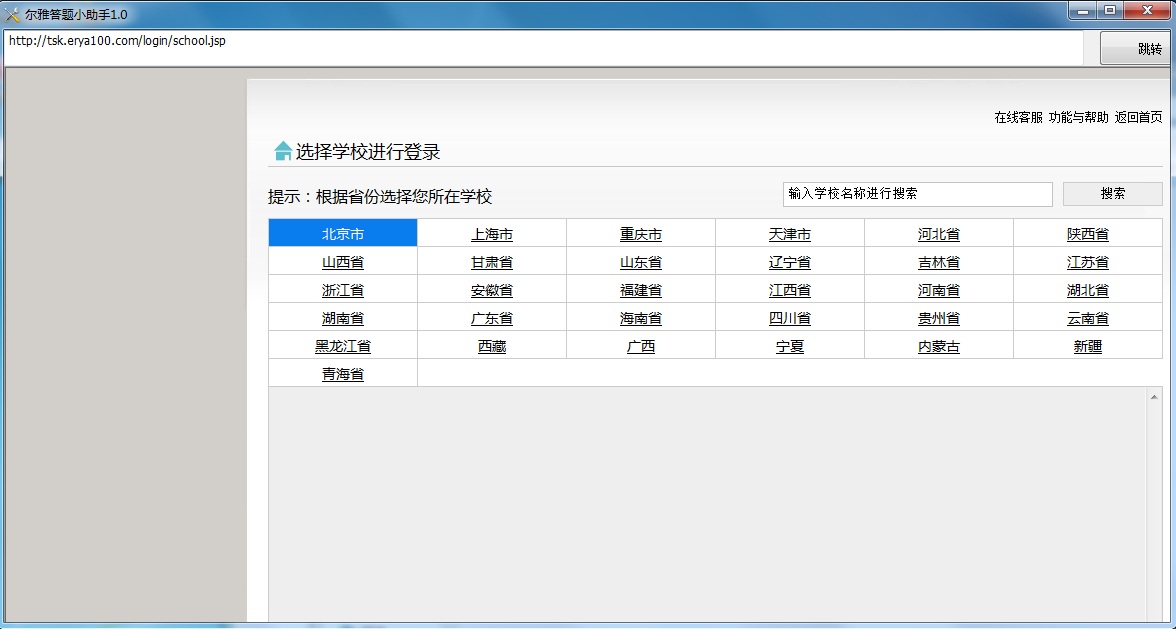Screen dimensions: 1176x629
Task: Pick 新疆 from the region list
Action: pos(1088,346)
